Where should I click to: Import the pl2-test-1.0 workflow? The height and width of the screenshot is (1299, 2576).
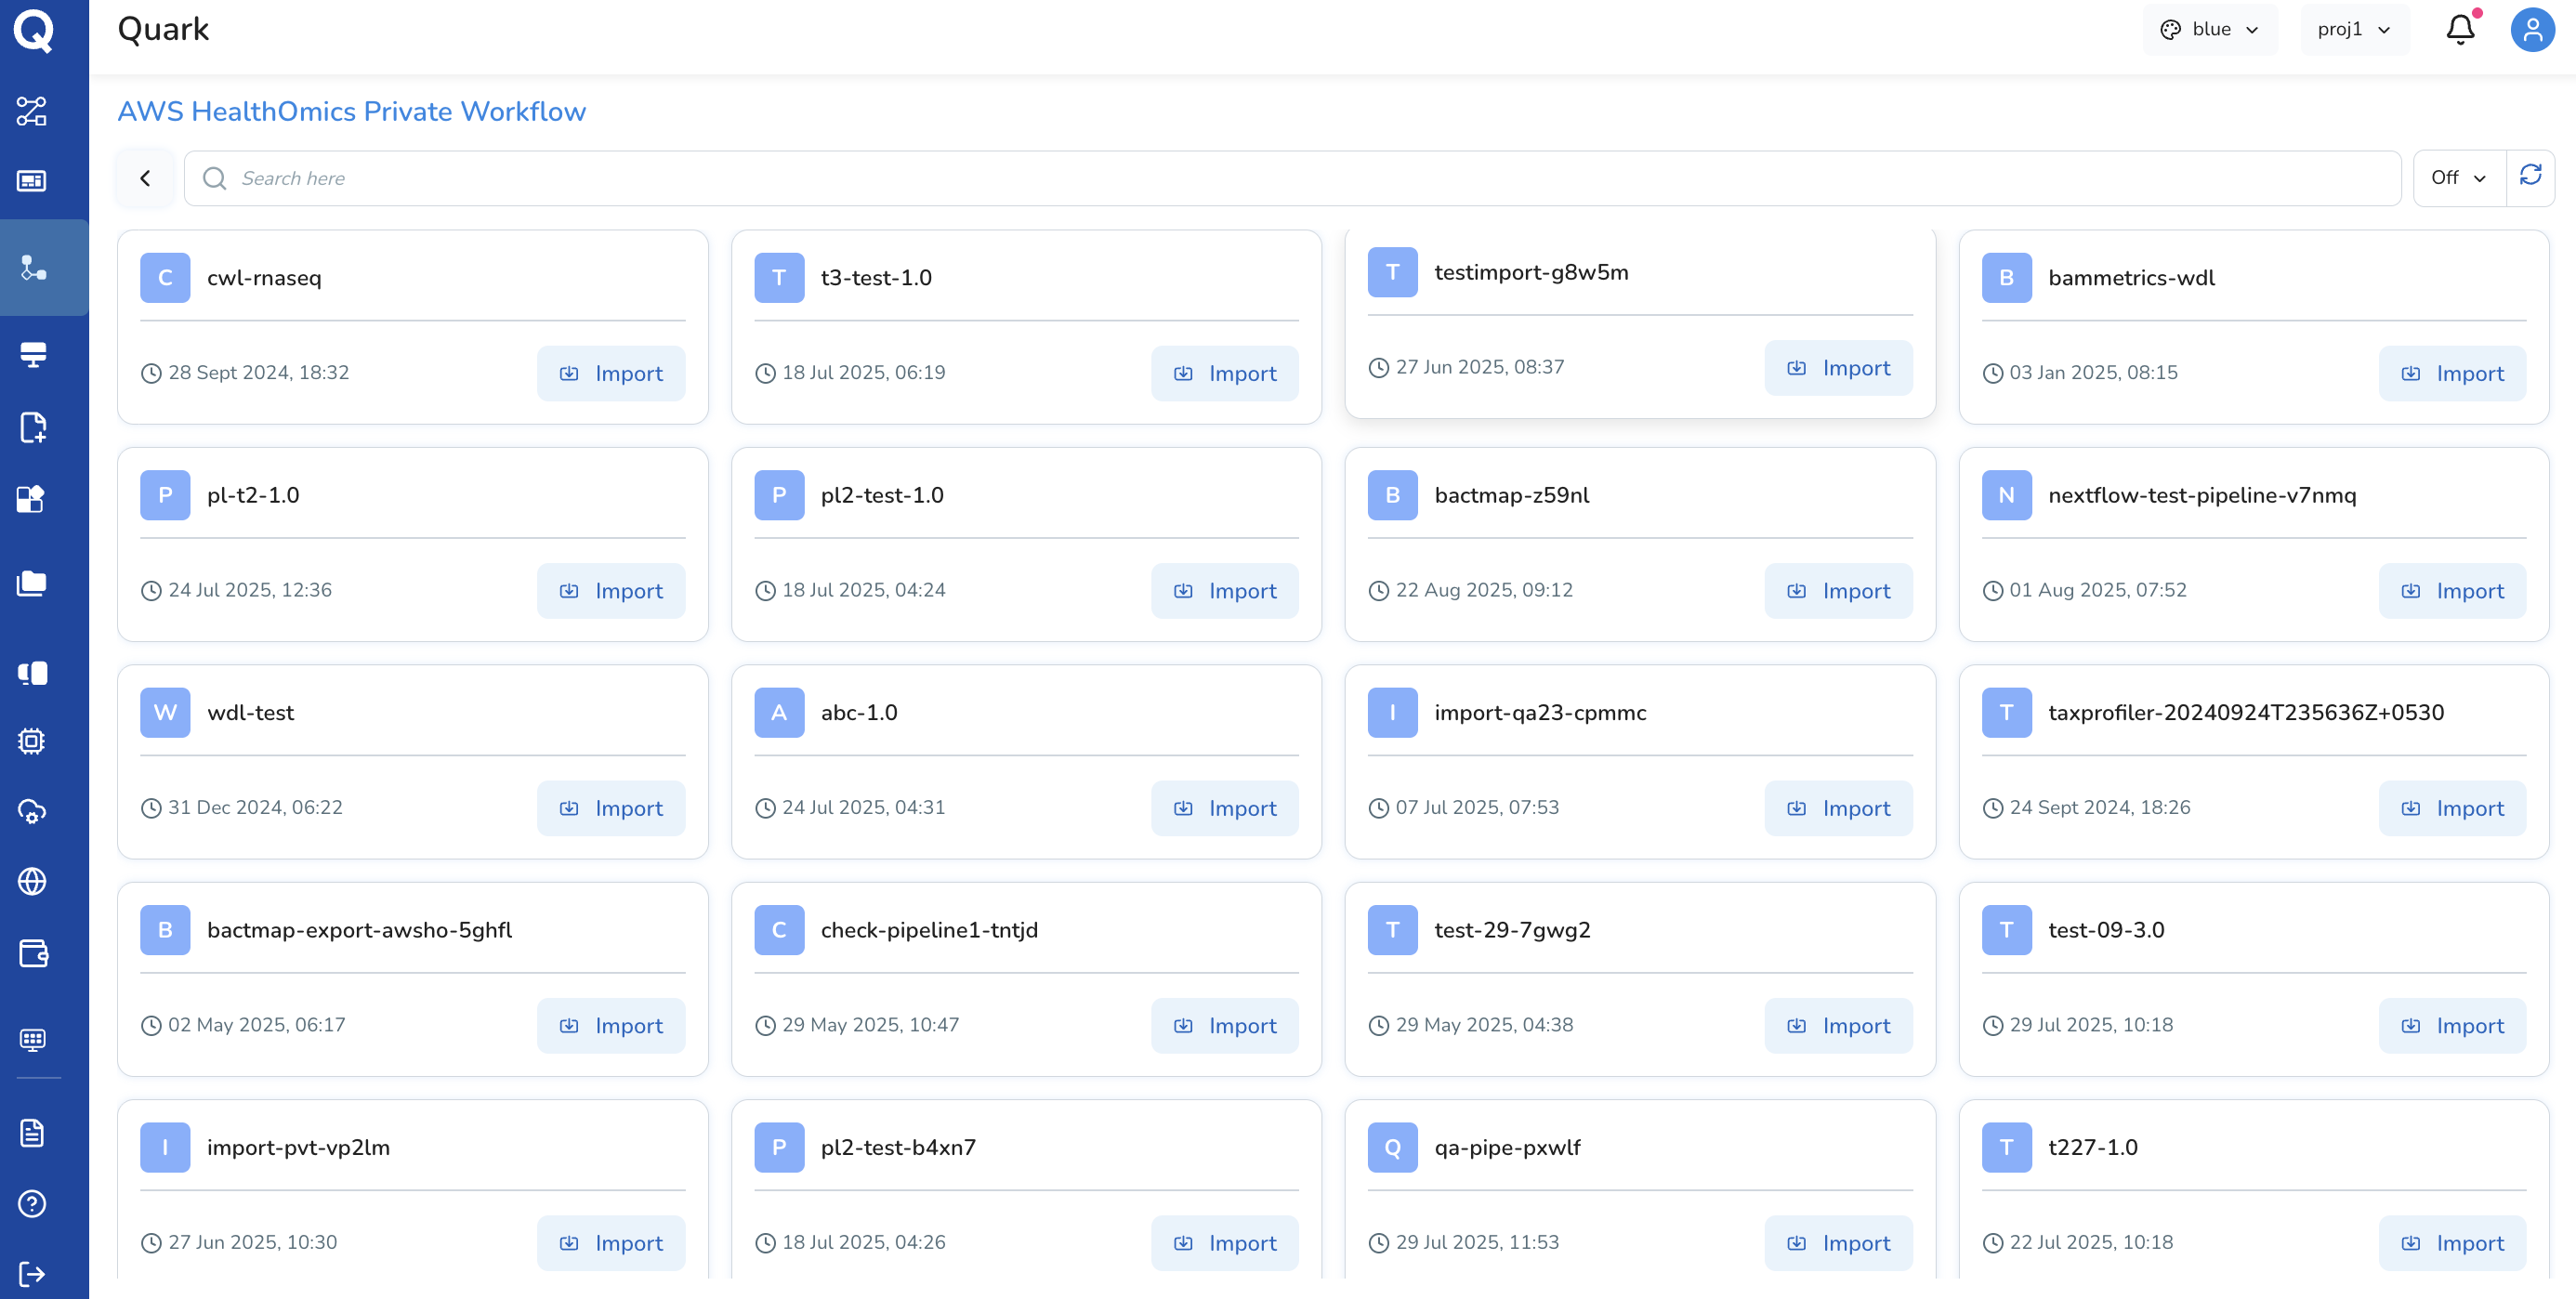point(1225,591)
